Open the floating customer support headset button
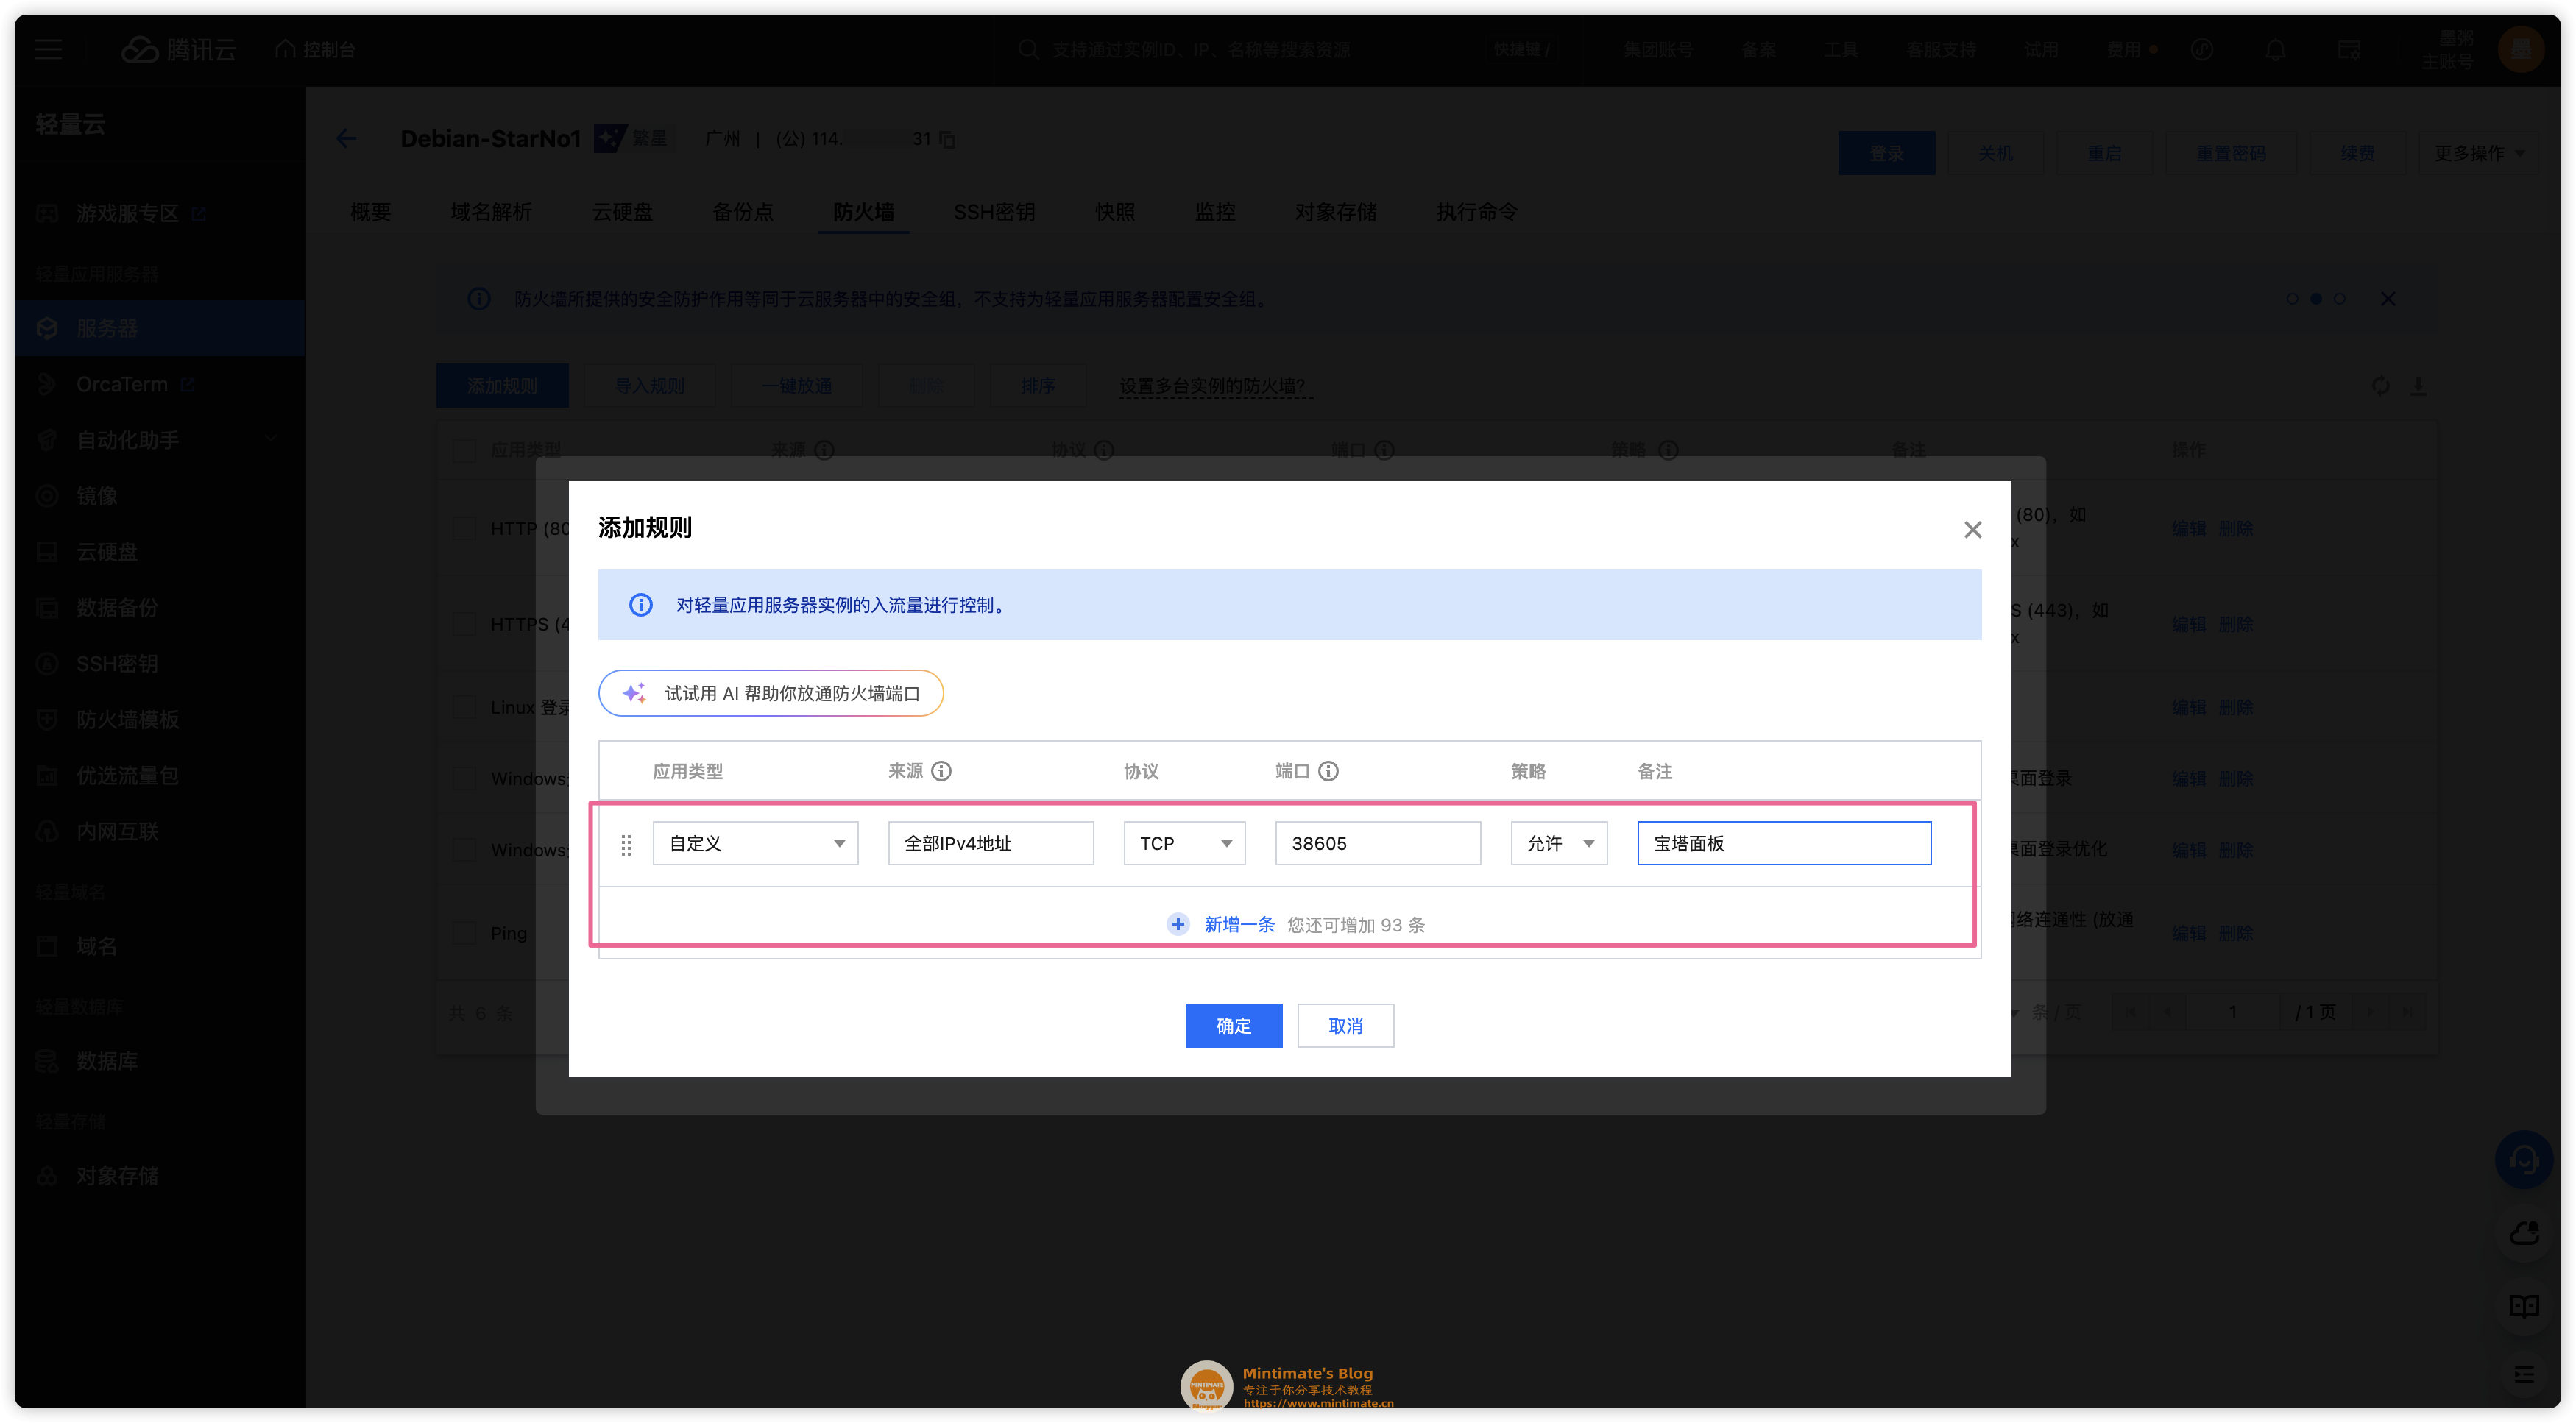The image size is (2576, 1423). pos(2524,1160)
